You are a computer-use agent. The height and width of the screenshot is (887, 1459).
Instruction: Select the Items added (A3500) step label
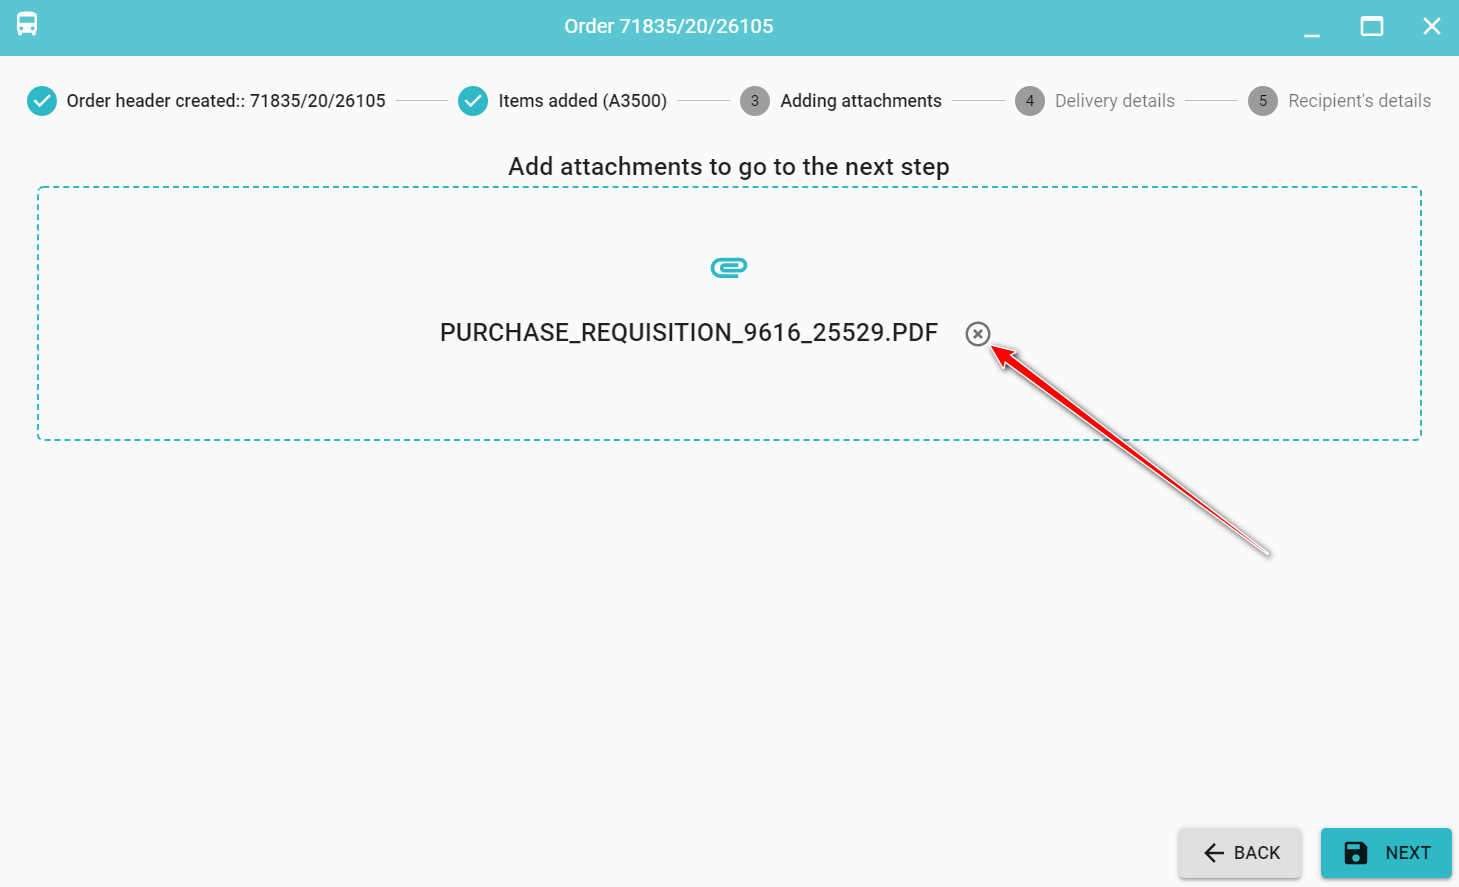coord(582,101)
